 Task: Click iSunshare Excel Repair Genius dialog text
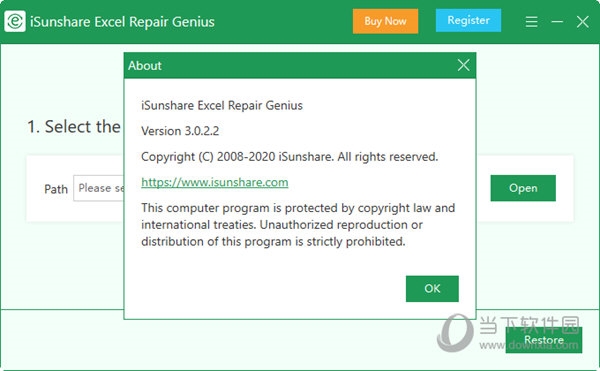(222, 105)
